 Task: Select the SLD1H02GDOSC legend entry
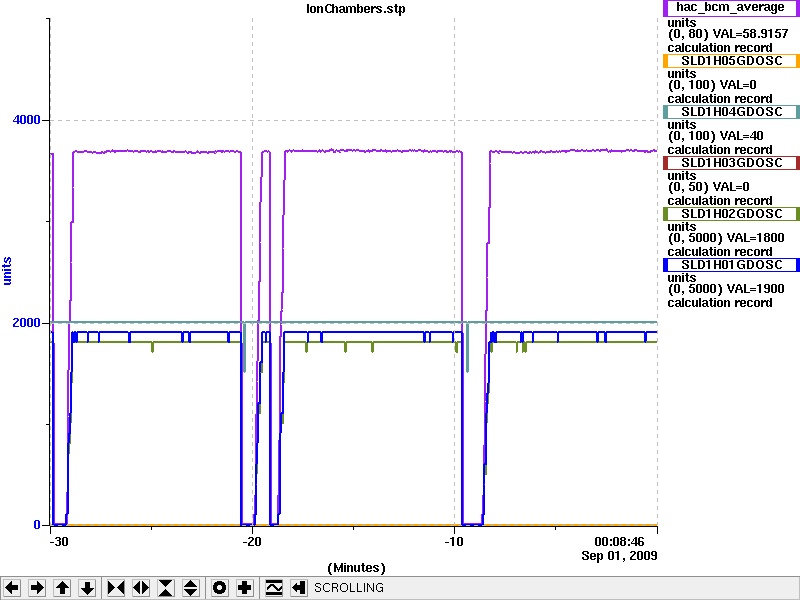click(x=731, y=214)
